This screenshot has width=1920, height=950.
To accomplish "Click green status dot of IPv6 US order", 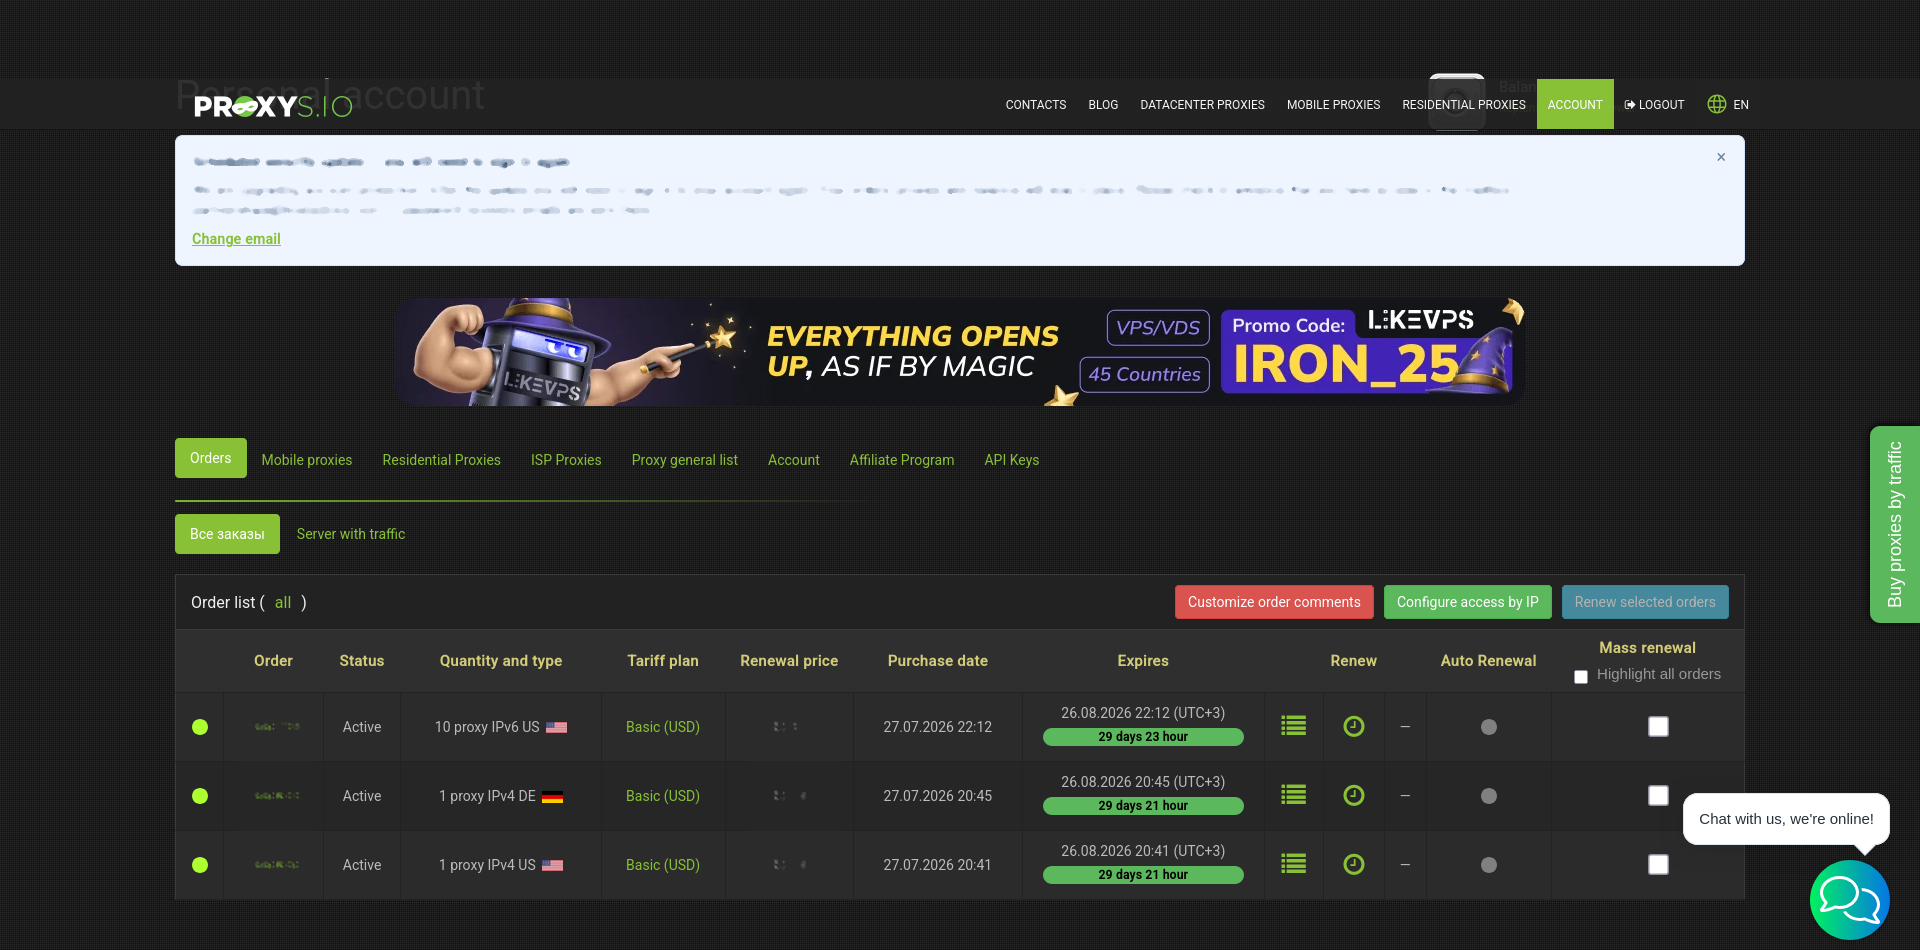I will 200,727.
